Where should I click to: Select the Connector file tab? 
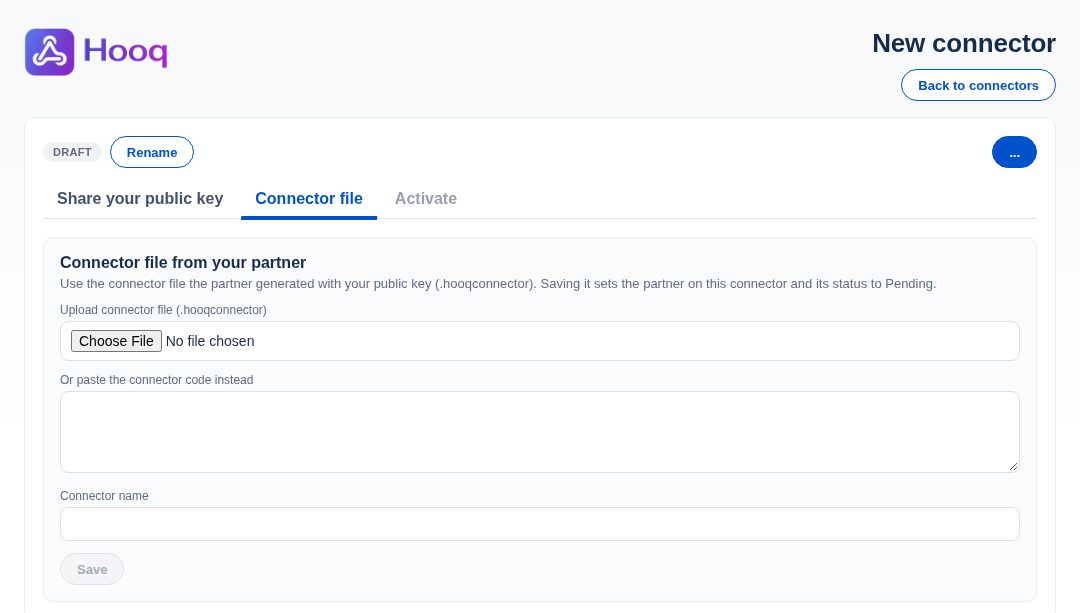click(309, 198)
